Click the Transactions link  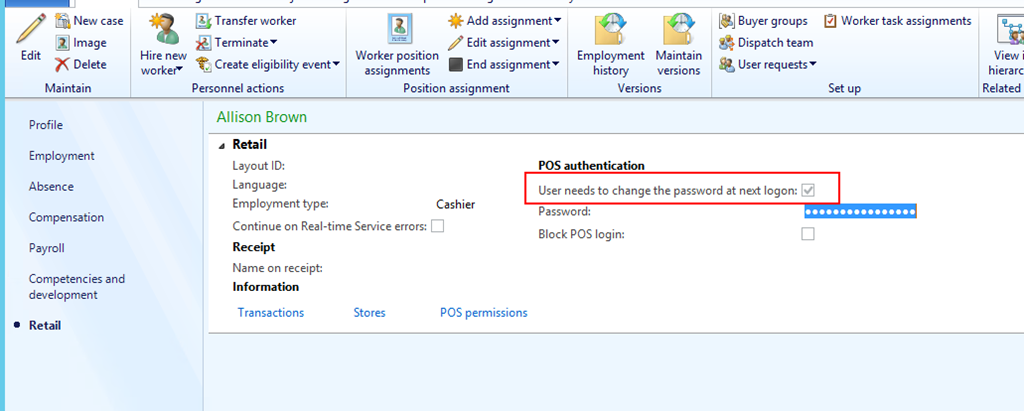pyautogui.click(x=271, y=313)
